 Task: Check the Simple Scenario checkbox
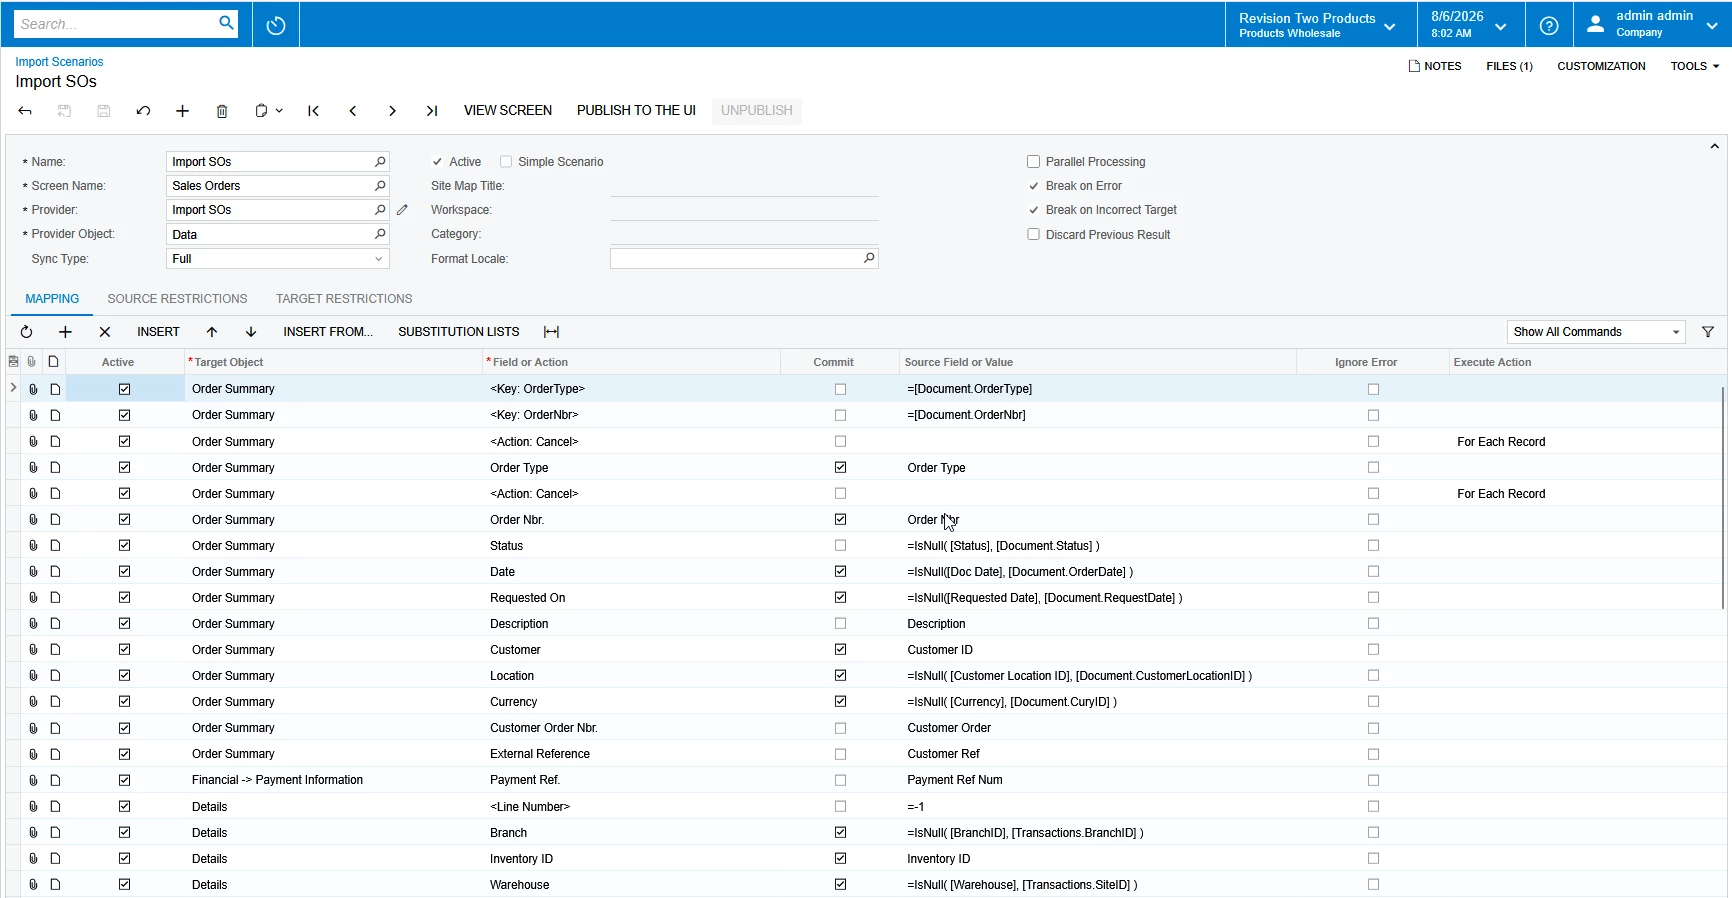[506, 162]
